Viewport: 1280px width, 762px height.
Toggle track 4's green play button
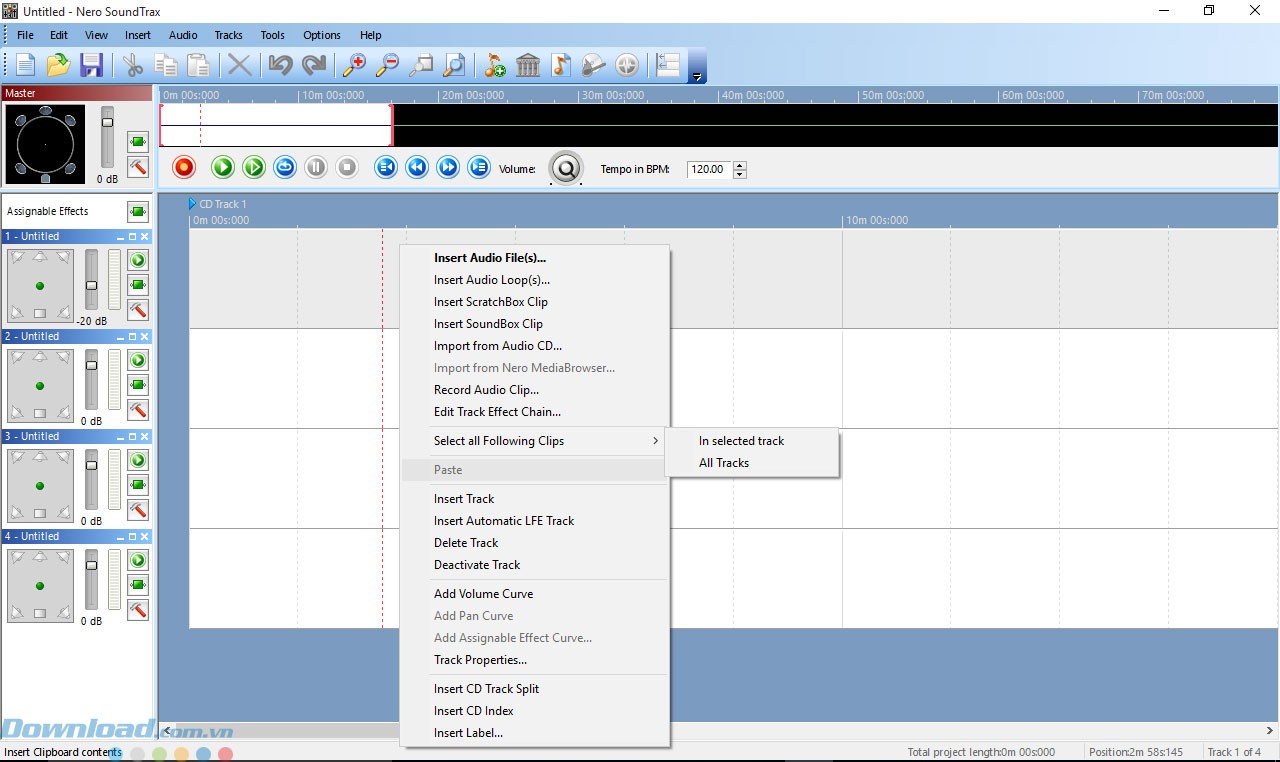pos(138,560)
